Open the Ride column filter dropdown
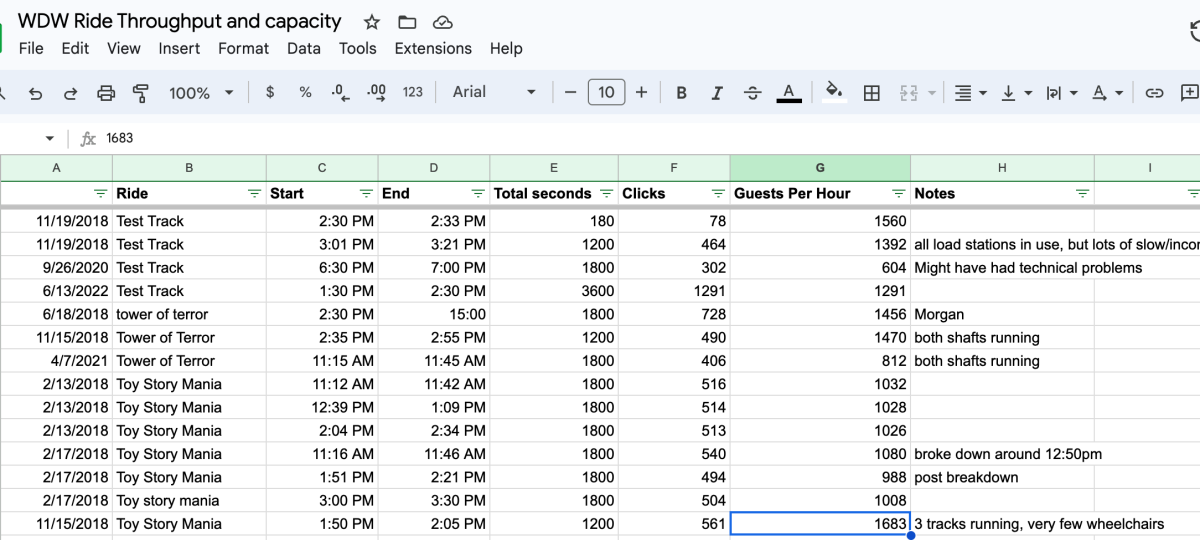Viewport: 1200px width, 540px height. point(253,194)
